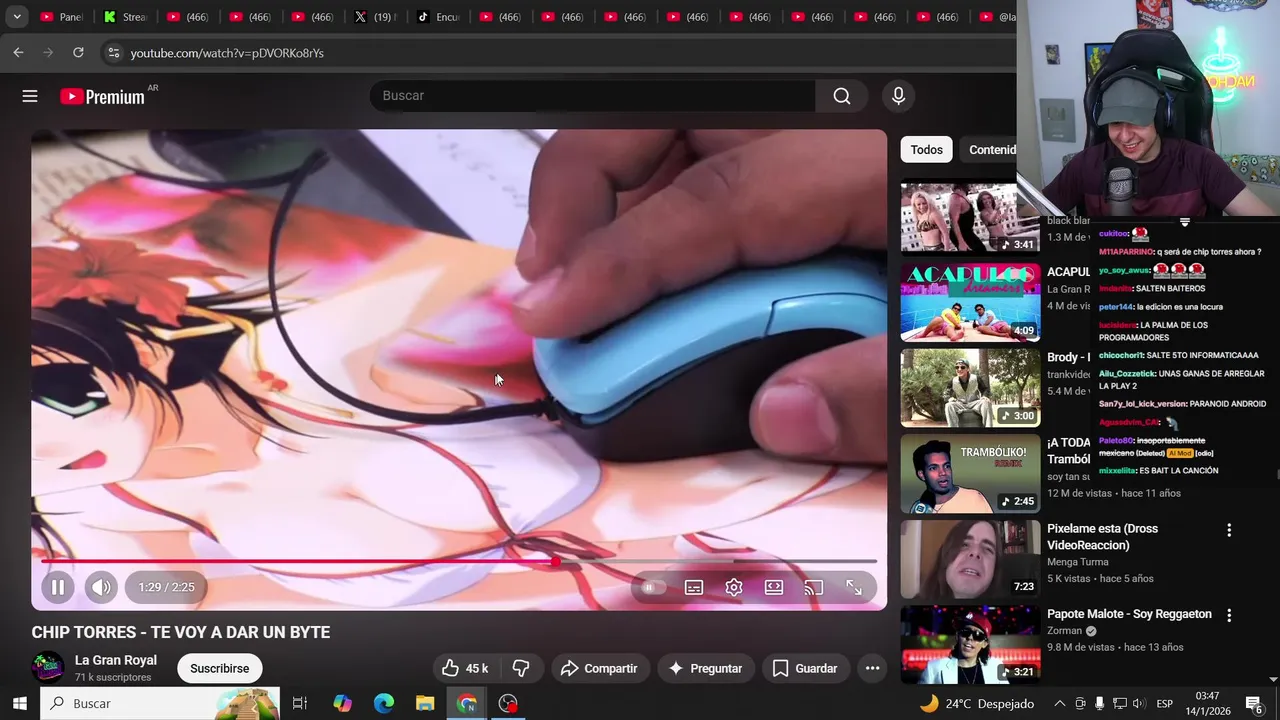Open the system tray volume icon
The width and height of the screenshot is (1280, 720).
pos(1139,703)
